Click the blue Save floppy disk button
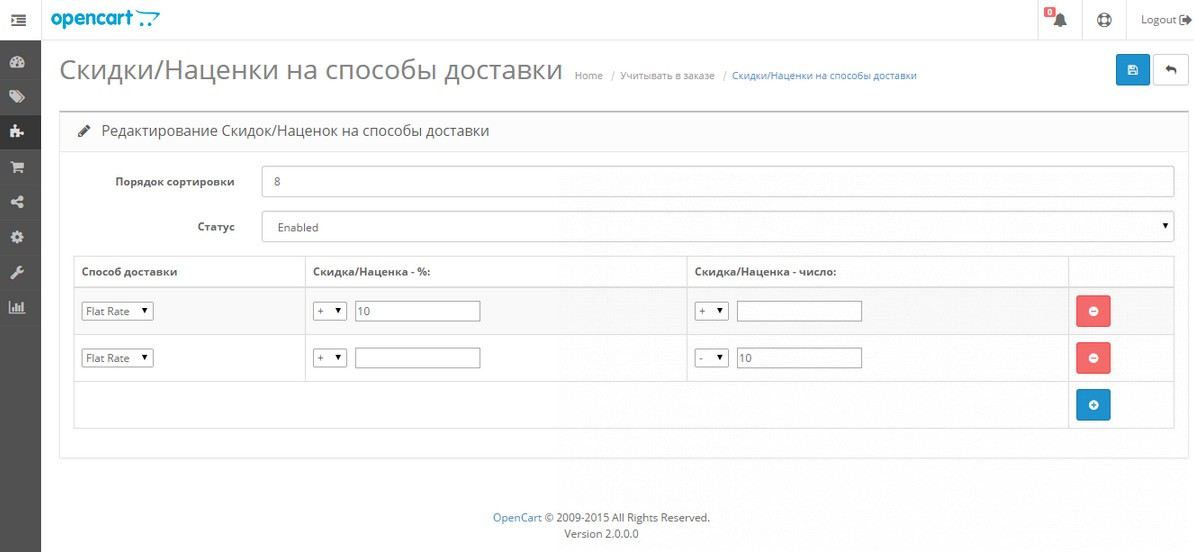This screenshot has width=1194, height=552. point(1132,70)
